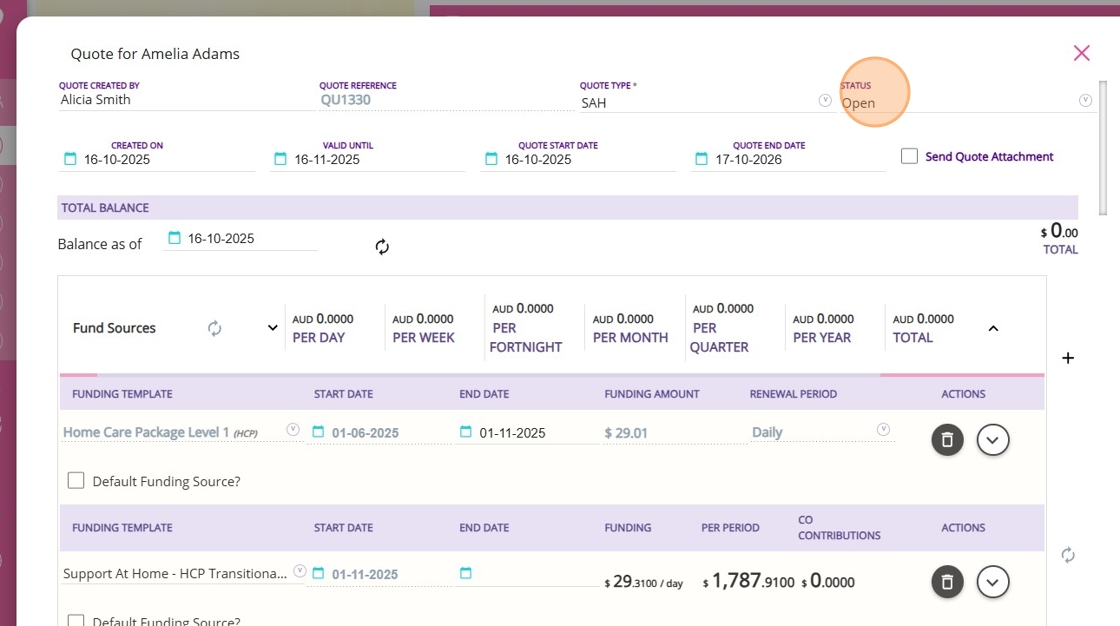Image resolution: width=1120 pixels, height=626 pixels.
Task: Delete the Support At Home funding row
Action: 947,582
